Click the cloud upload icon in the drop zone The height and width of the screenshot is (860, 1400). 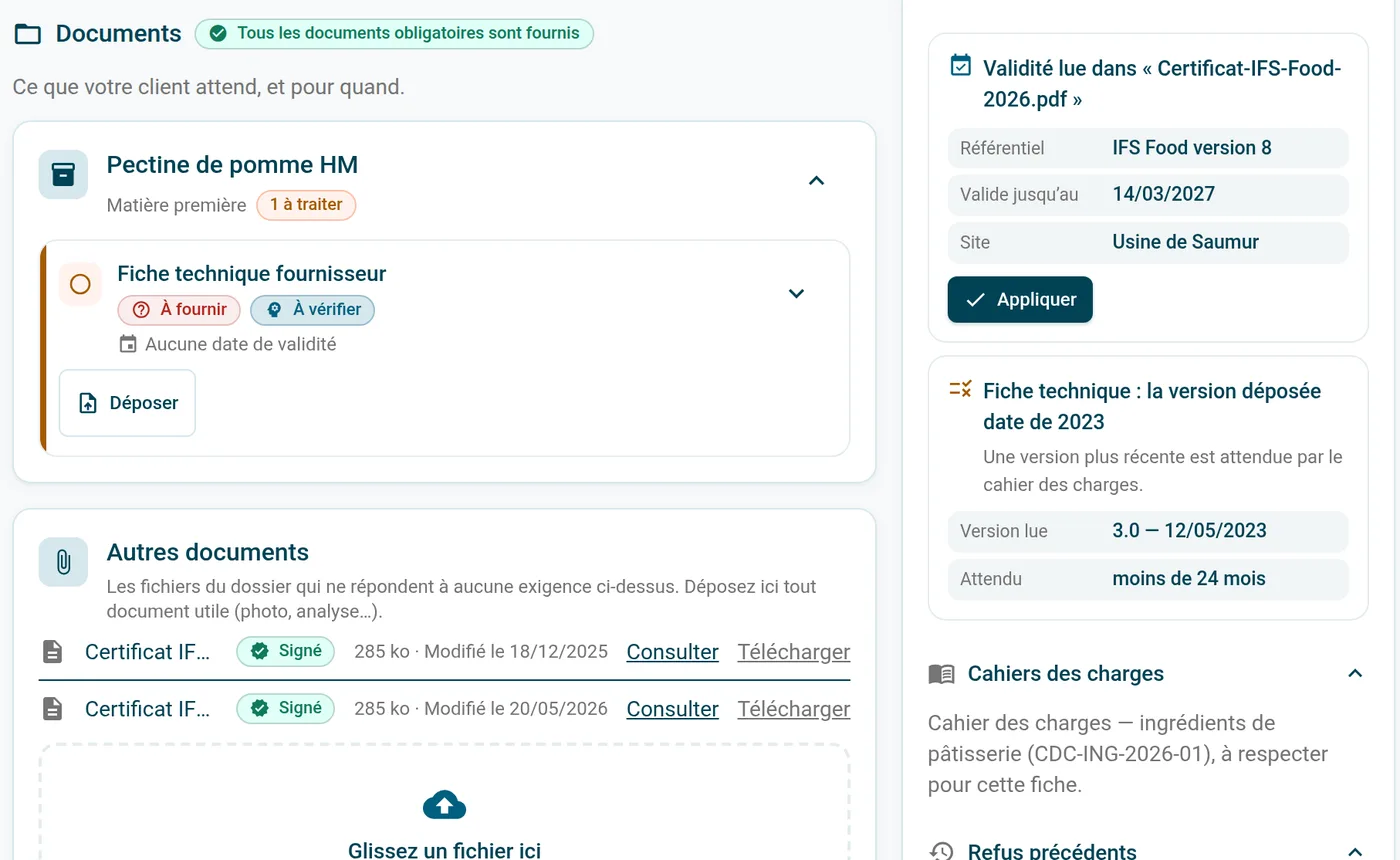click(444, 805)
